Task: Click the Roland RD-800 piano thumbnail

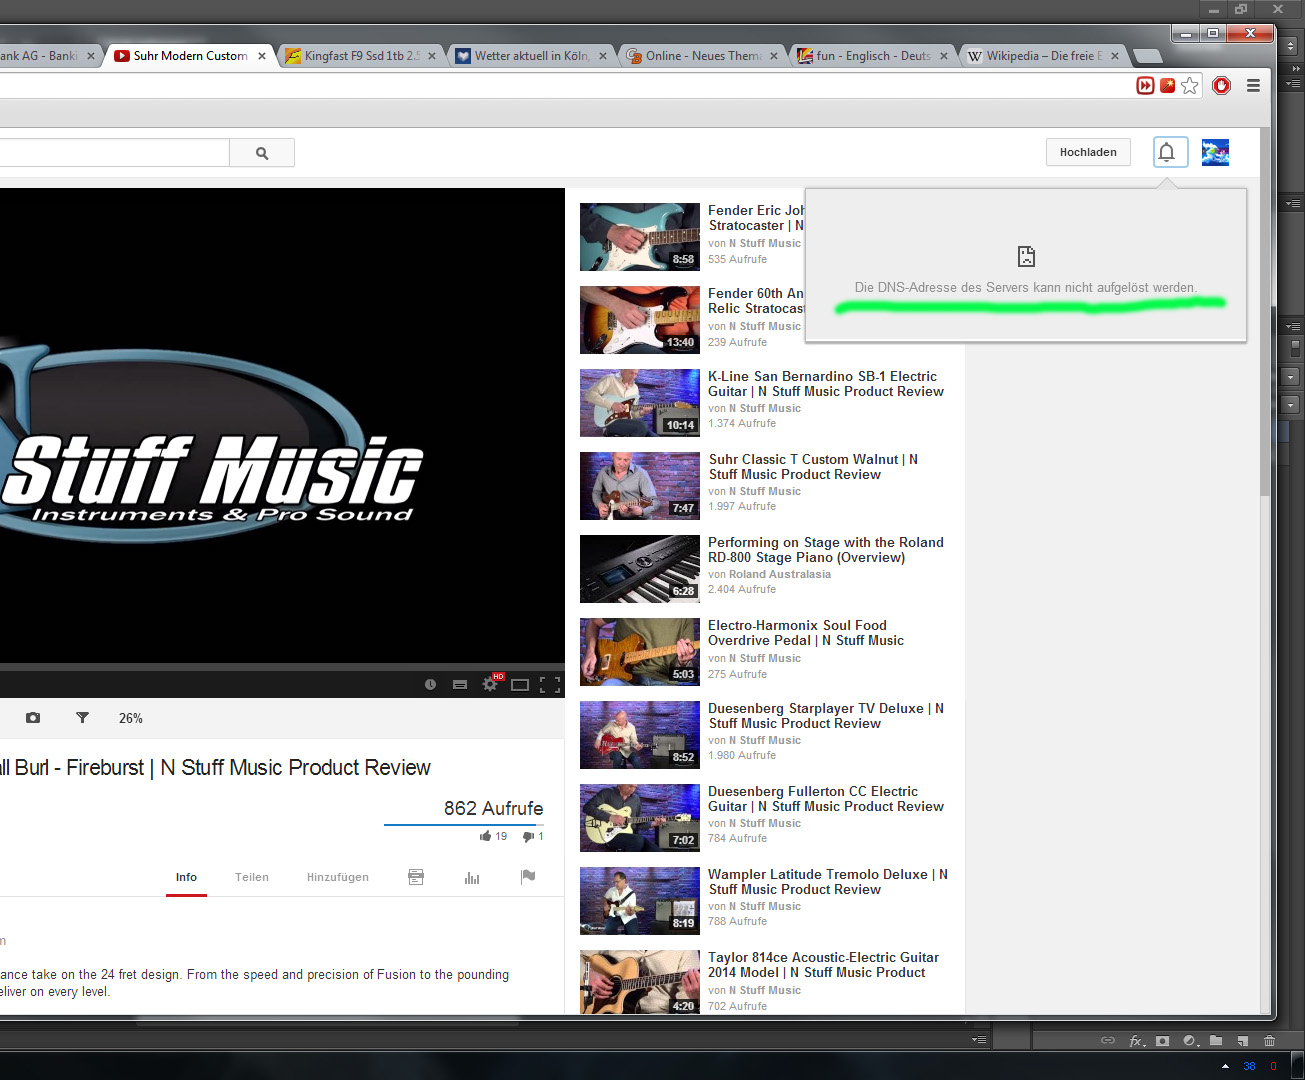Action: 640,569
